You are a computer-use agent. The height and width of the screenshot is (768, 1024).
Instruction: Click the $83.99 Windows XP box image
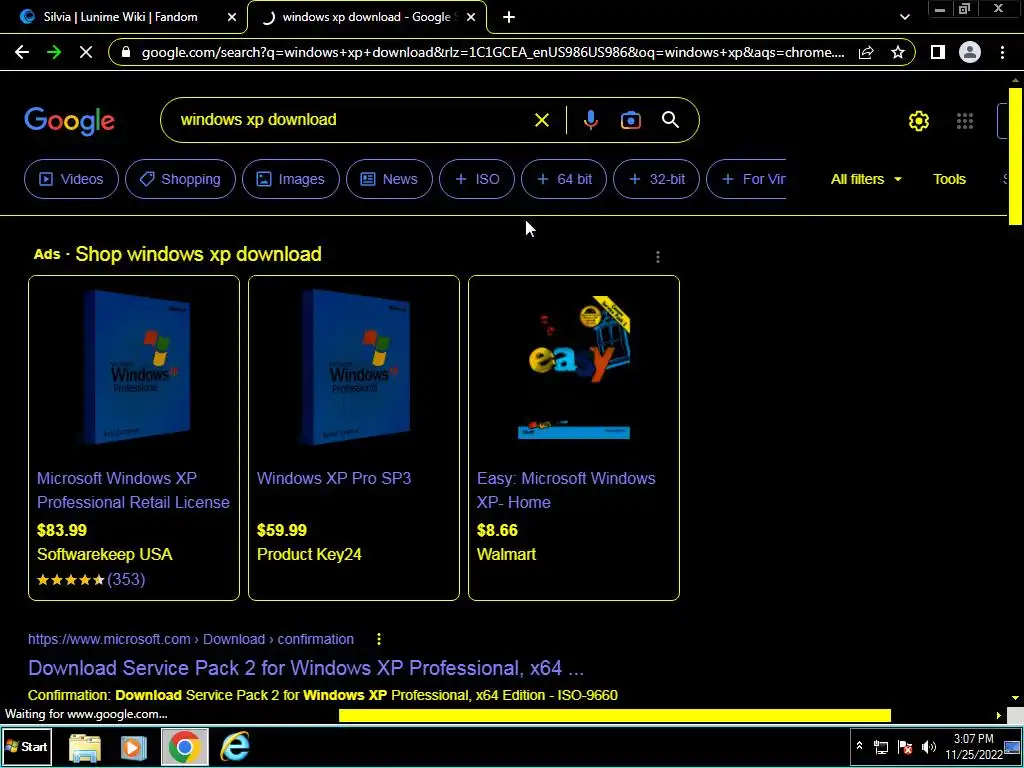[134, 368]
